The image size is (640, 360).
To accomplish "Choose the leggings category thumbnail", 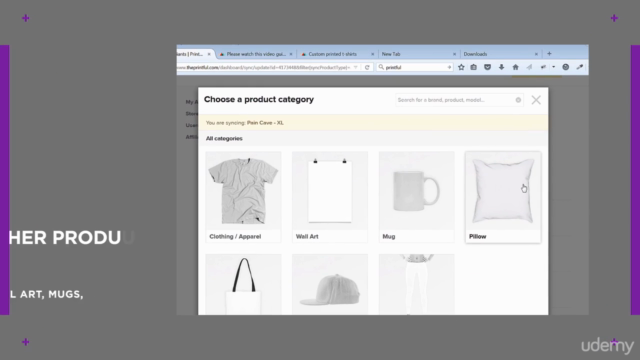I will click(416, 284).
